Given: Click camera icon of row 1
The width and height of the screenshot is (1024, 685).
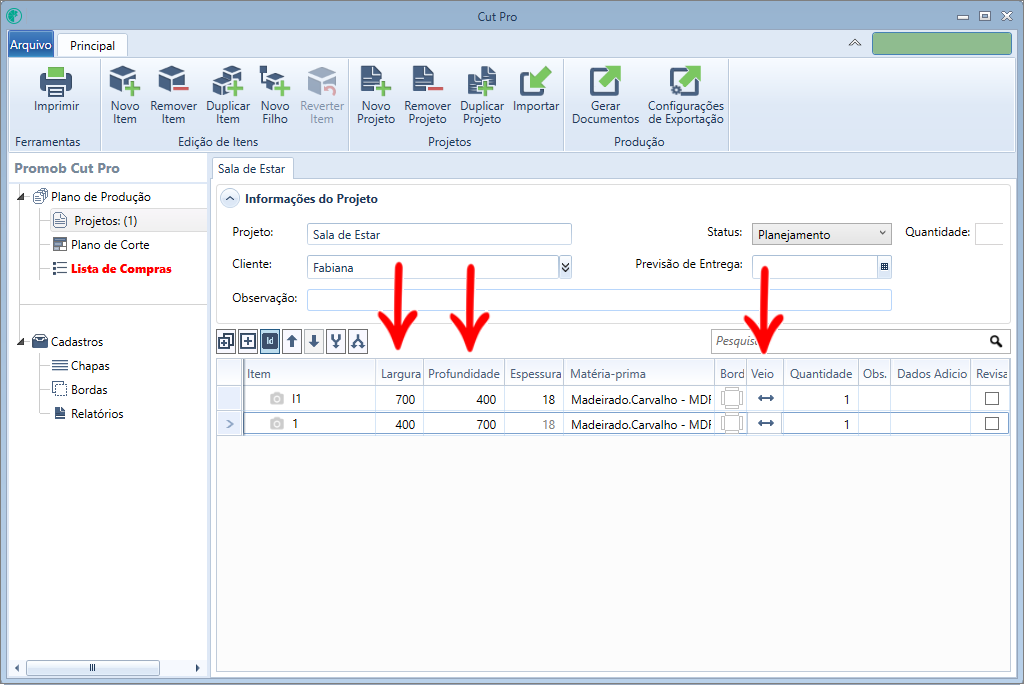Looking at the screenshot, I should click(276, 424).
